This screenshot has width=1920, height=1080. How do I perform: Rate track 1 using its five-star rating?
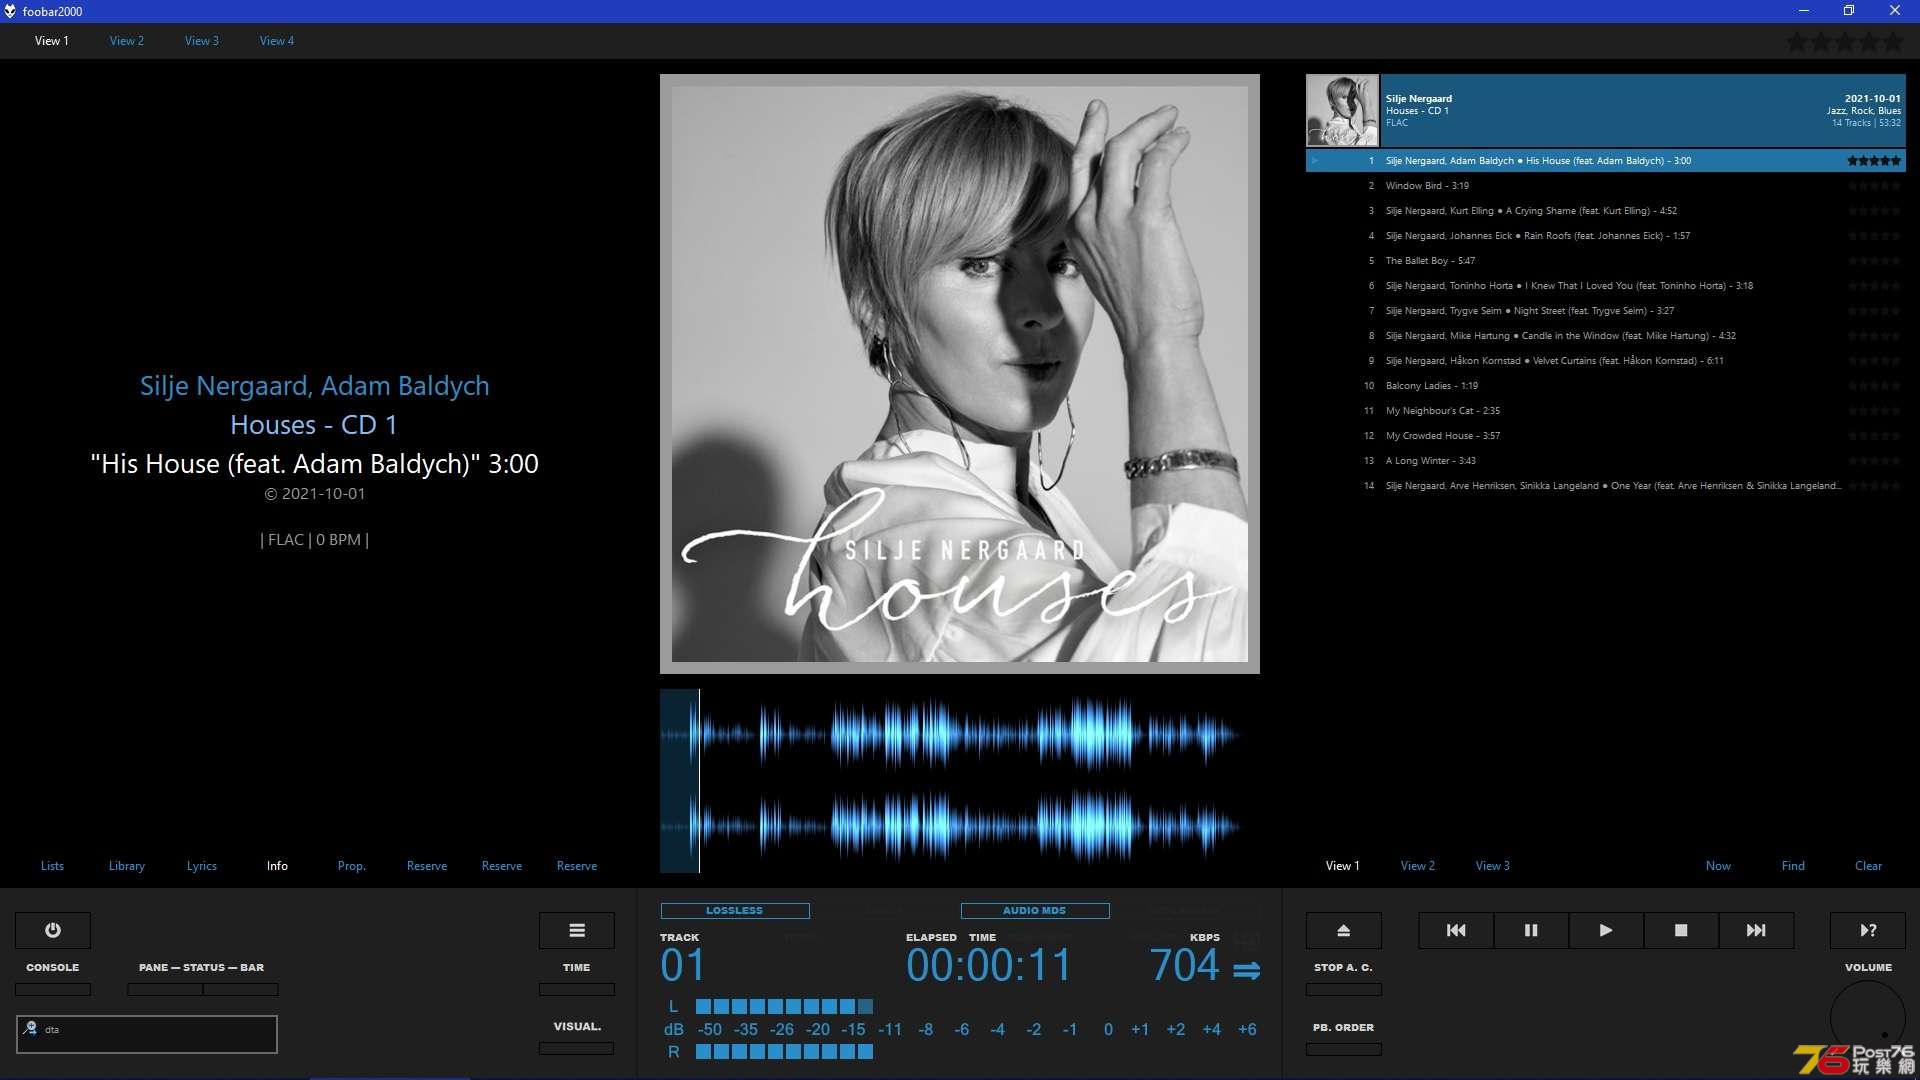click(1874, 161)
